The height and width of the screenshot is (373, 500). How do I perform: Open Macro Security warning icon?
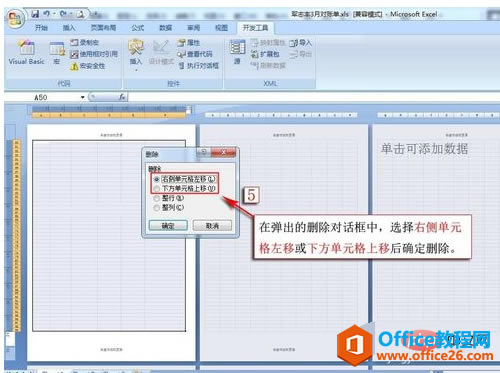click(74, 66)
